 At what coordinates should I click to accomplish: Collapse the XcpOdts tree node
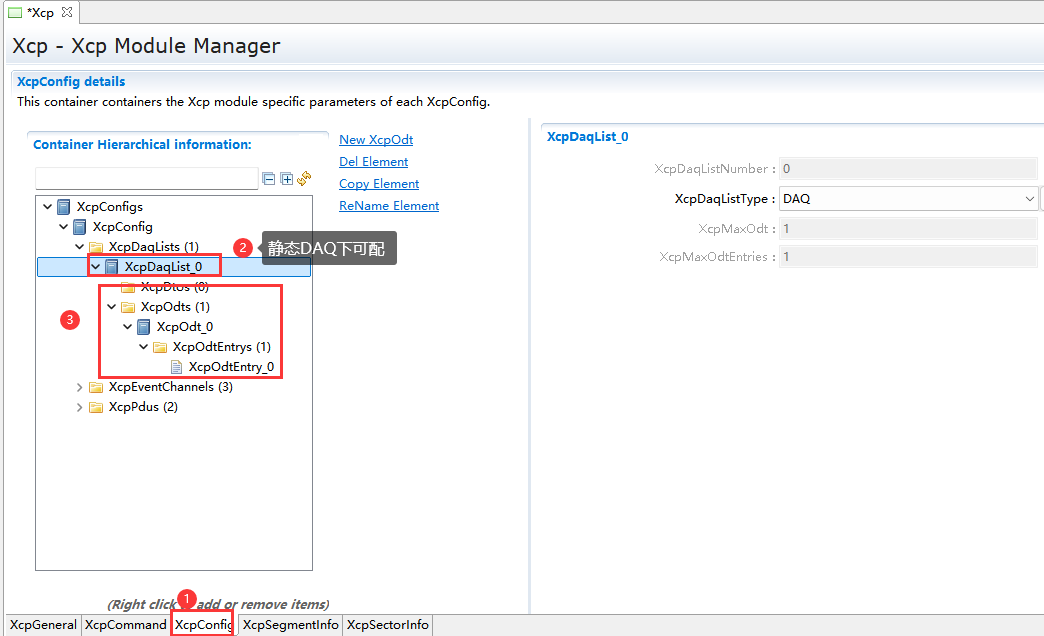112,307
